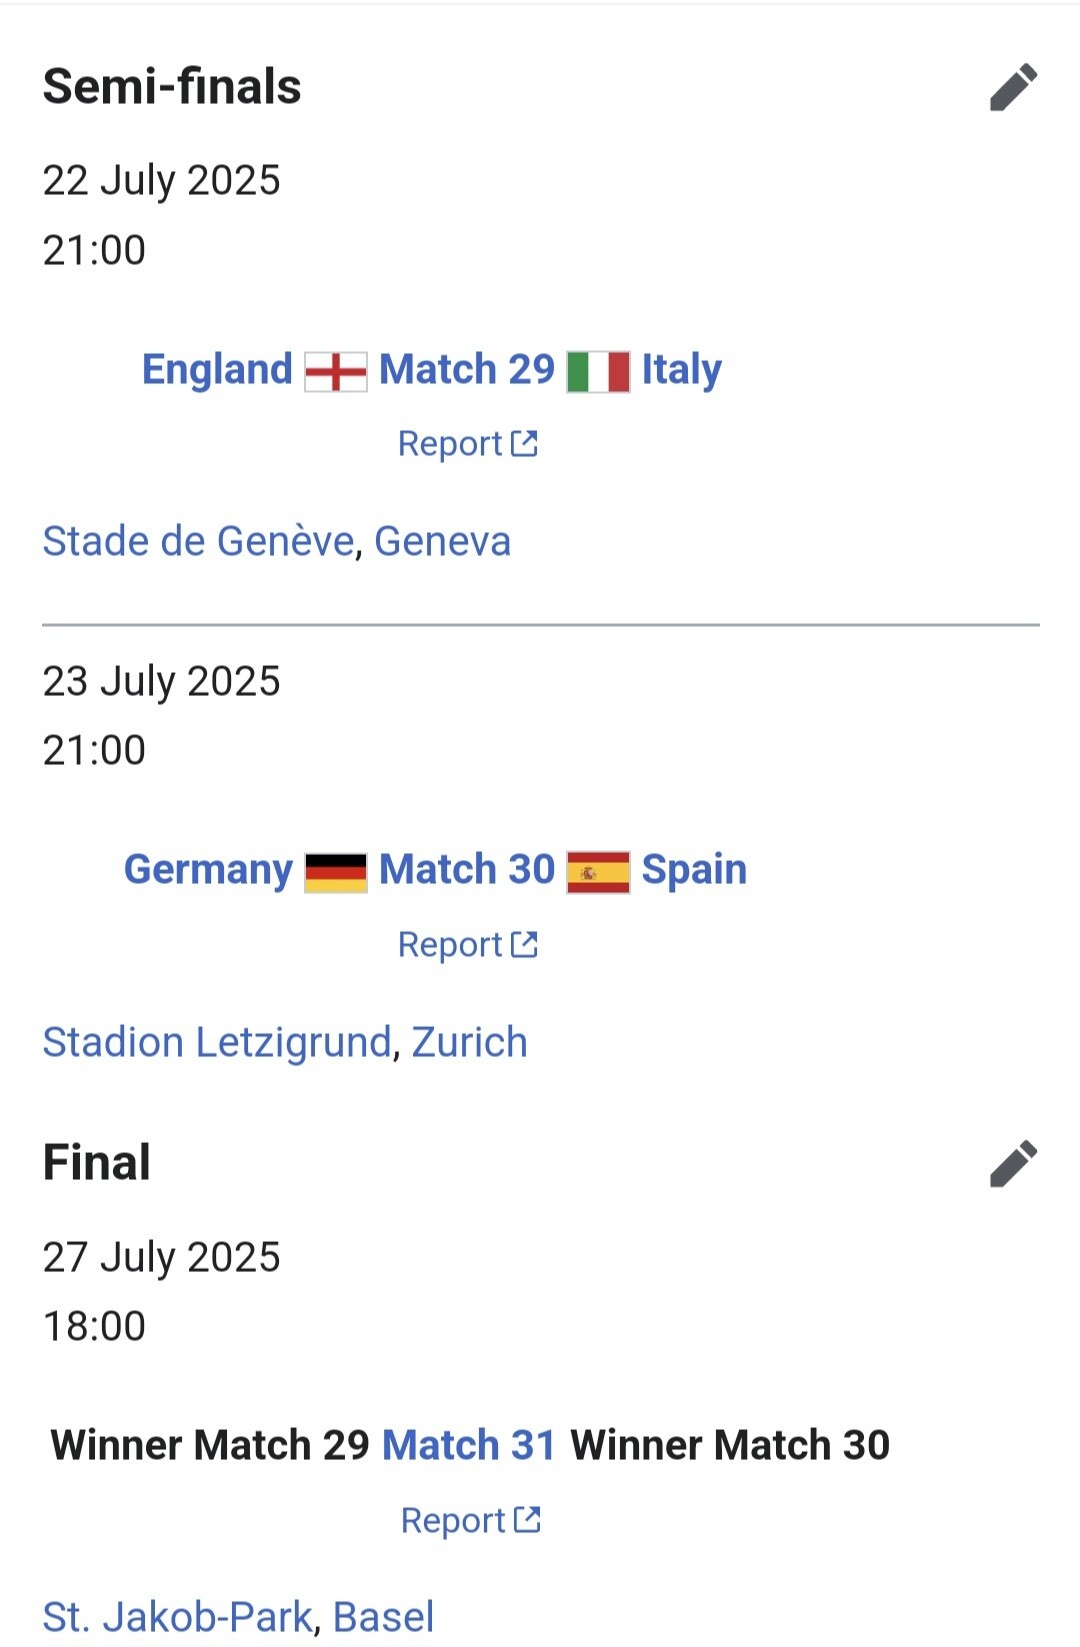1080x1647 pixels.
Task: Open the Zurich city link
Action: tap(469, 1042)
